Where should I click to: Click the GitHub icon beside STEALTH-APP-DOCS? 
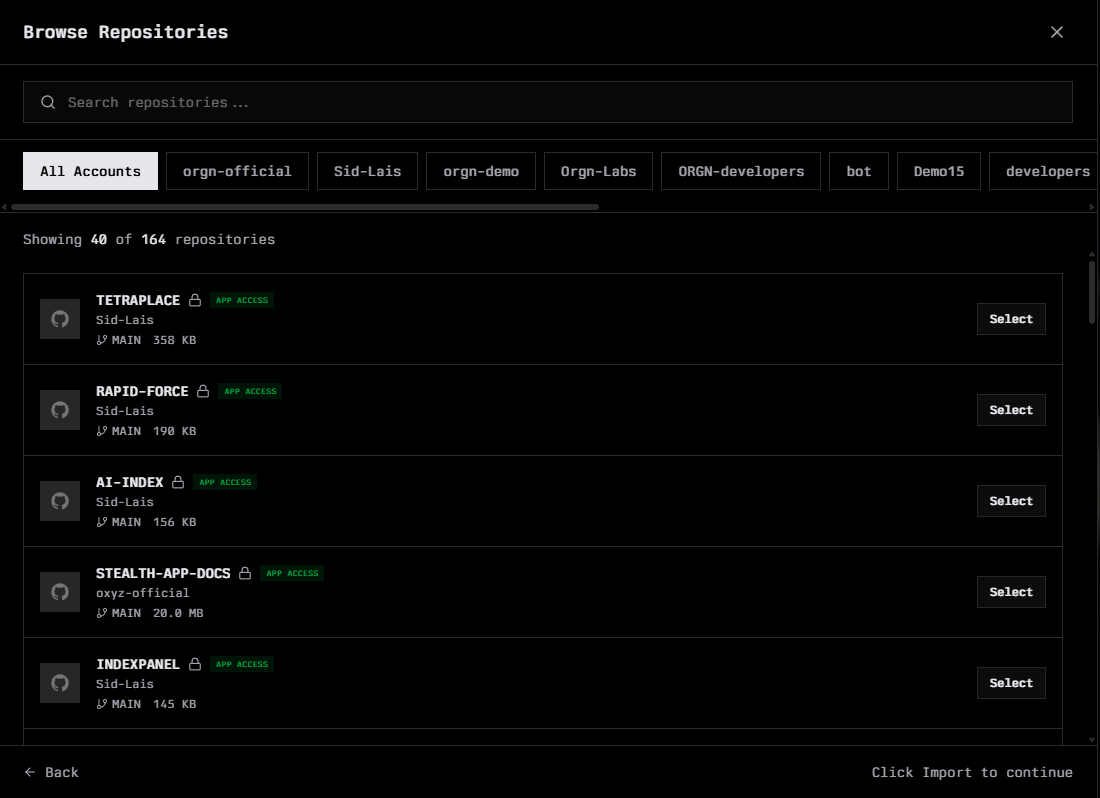(x=59, y=592)
